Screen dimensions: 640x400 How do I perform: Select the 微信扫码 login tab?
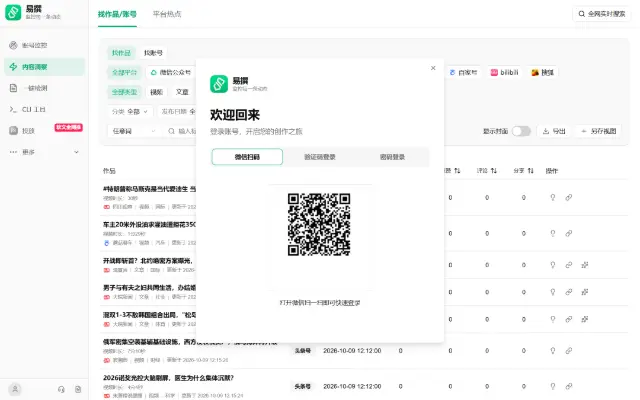(x=247, y=157)
